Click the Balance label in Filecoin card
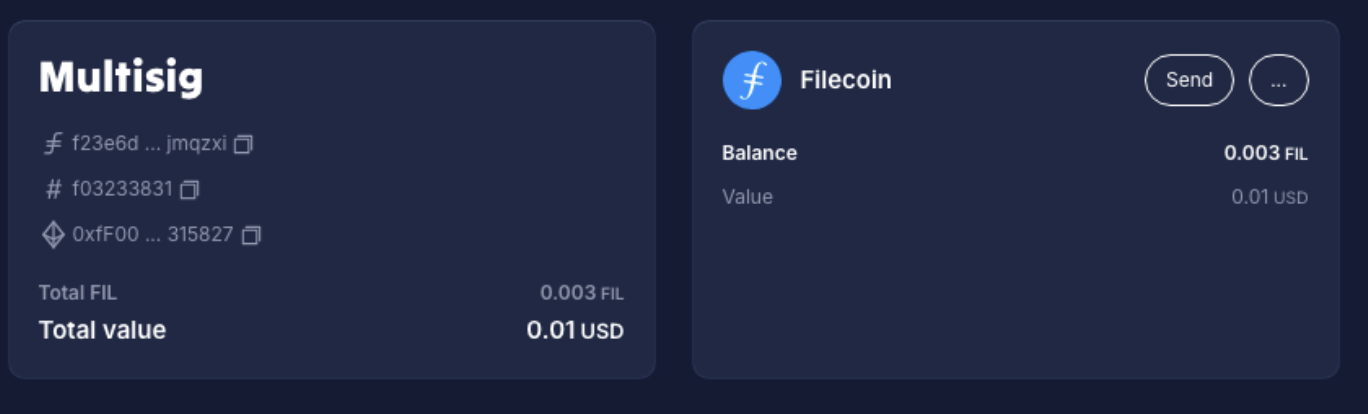1368x414 pixels. tap(759, 153)
